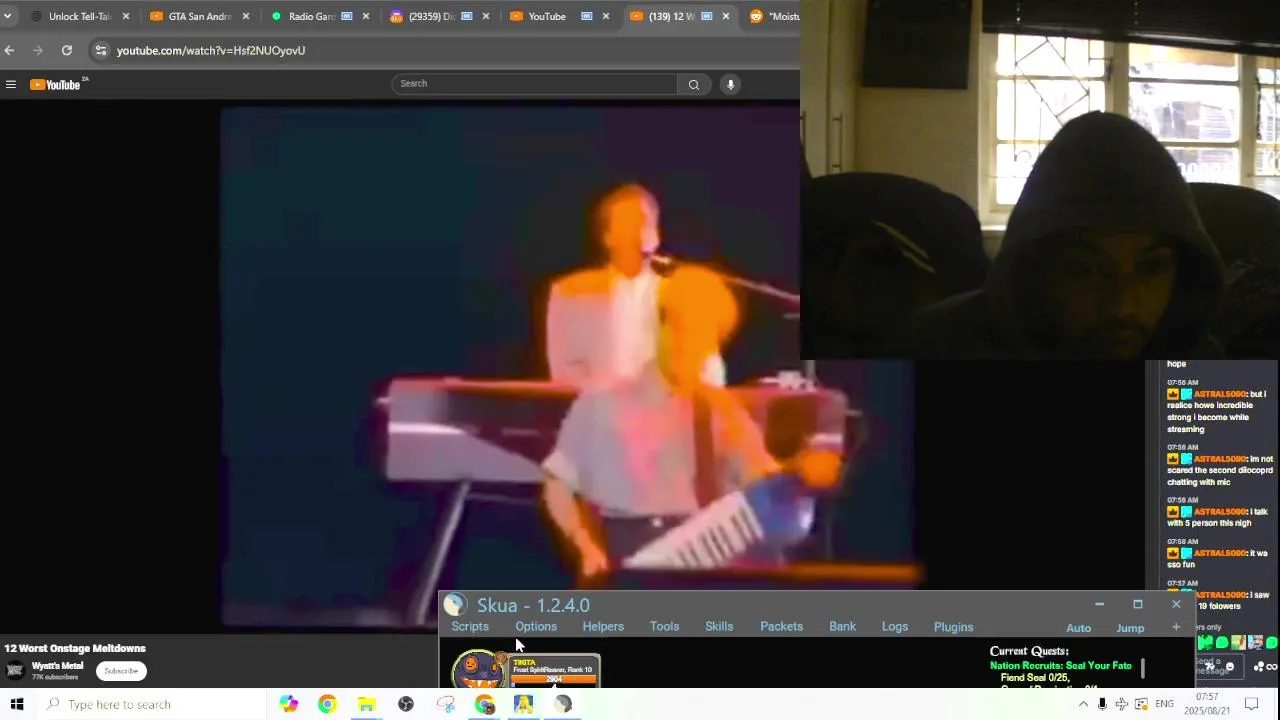Screen dimensions: 1280x720
Task: Open the Logs menu in Skua
Action: click(895, 627)
